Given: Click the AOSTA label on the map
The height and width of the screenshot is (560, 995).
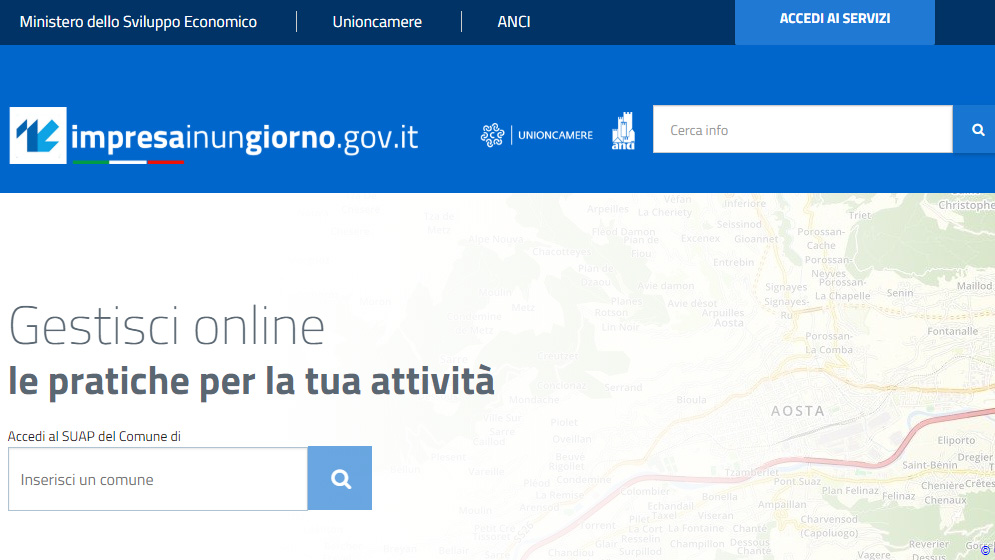Looking at the screenshot, I should [798, 411].
